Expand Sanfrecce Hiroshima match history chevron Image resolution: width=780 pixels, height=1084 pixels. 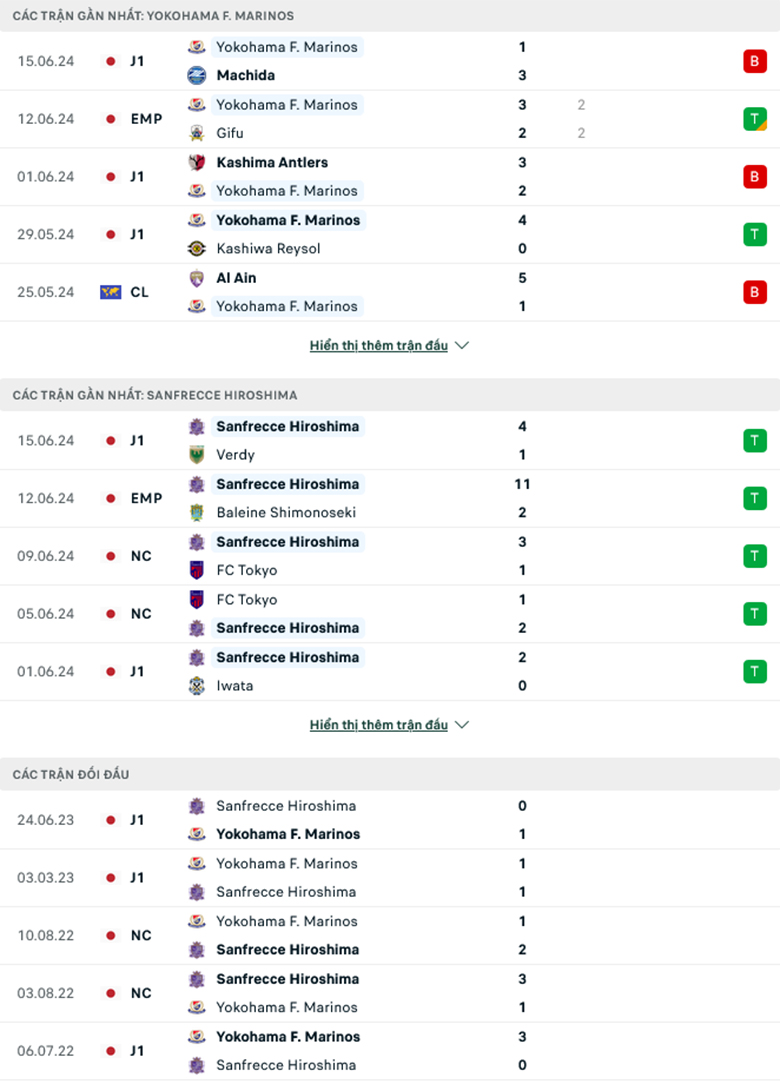pos(461,725)
